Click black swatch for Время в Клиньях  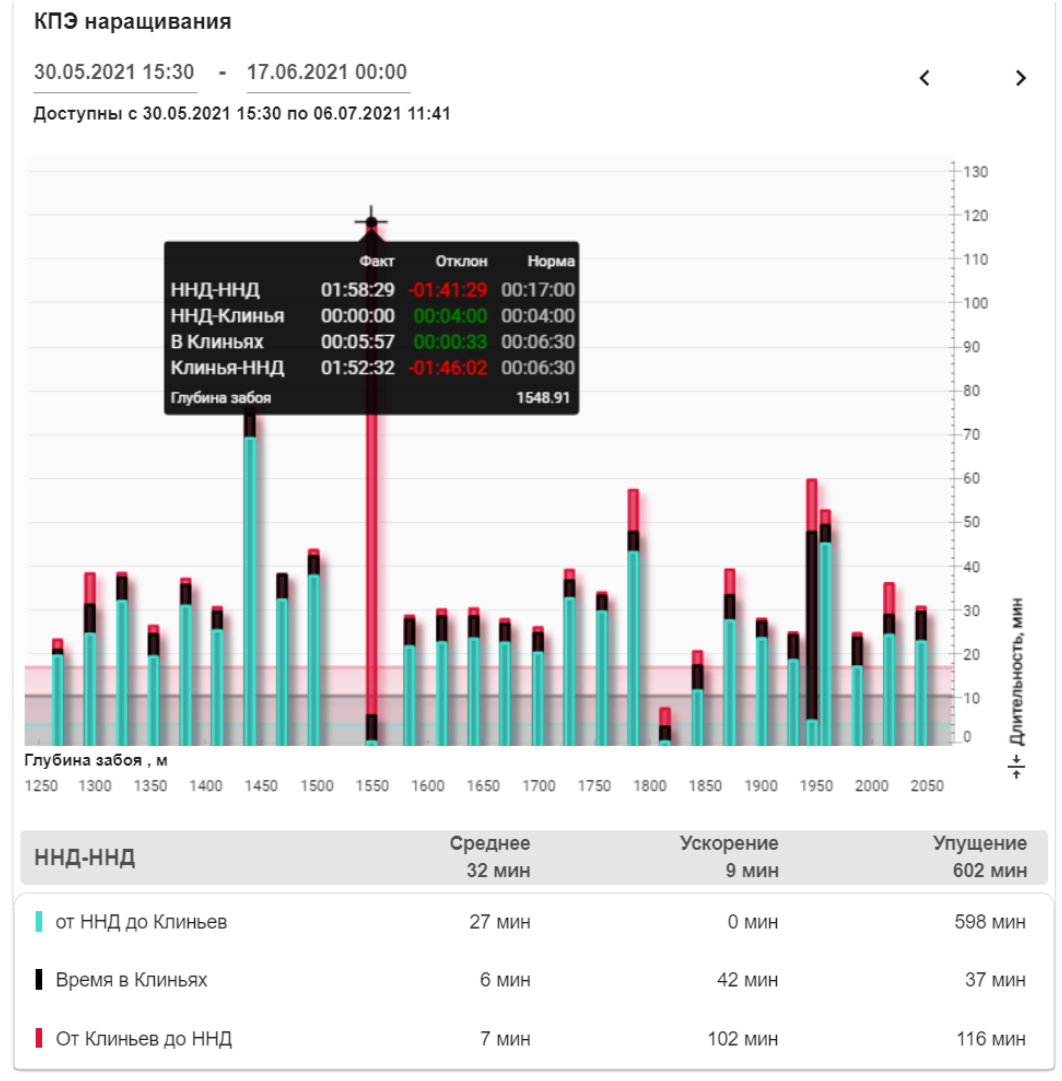pos(39,980)
